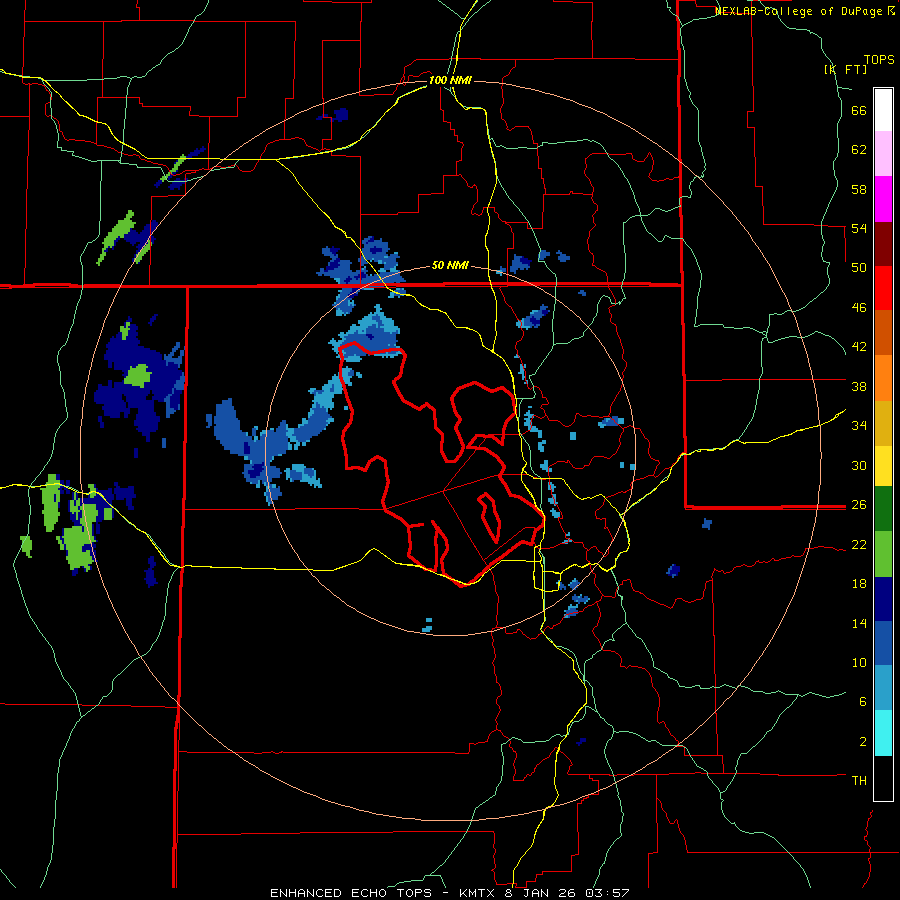The image size is (900, 900).
Task: Click the legend value "38"
Action: 859,386
